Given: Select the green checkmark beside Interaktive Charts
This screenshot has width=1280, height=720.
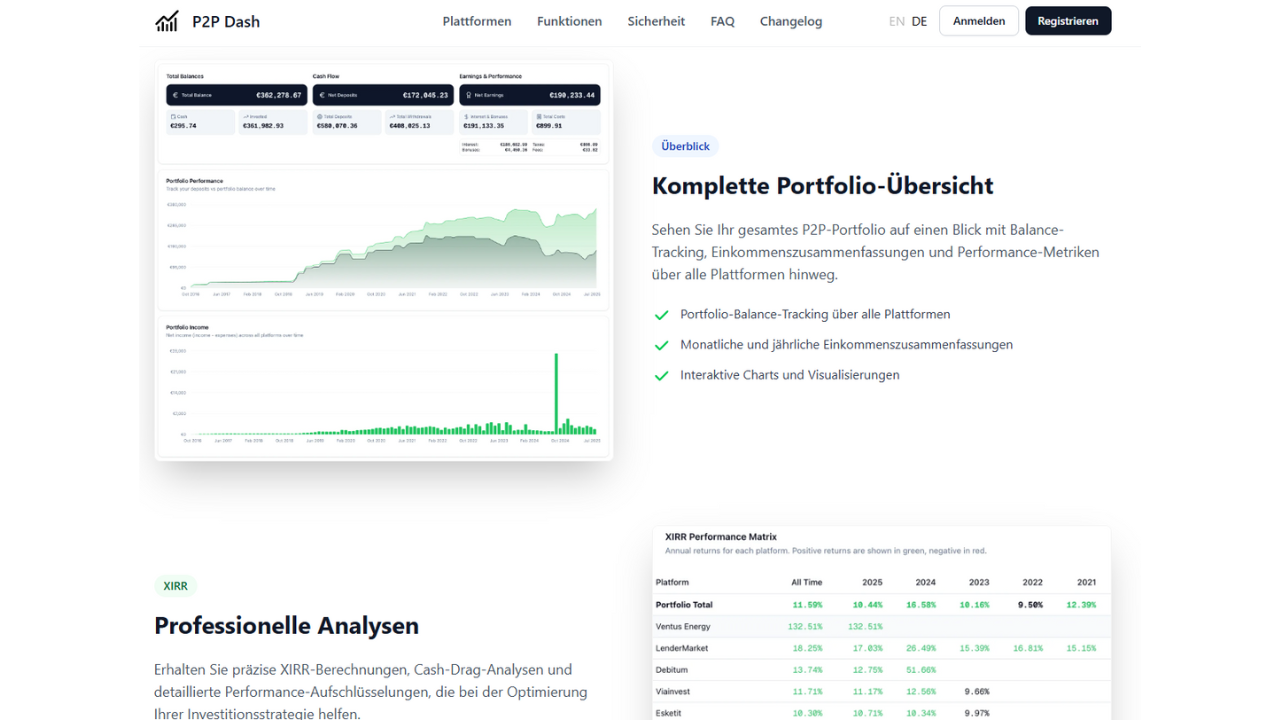Looking at the screenshot, I should click(662, 375).
